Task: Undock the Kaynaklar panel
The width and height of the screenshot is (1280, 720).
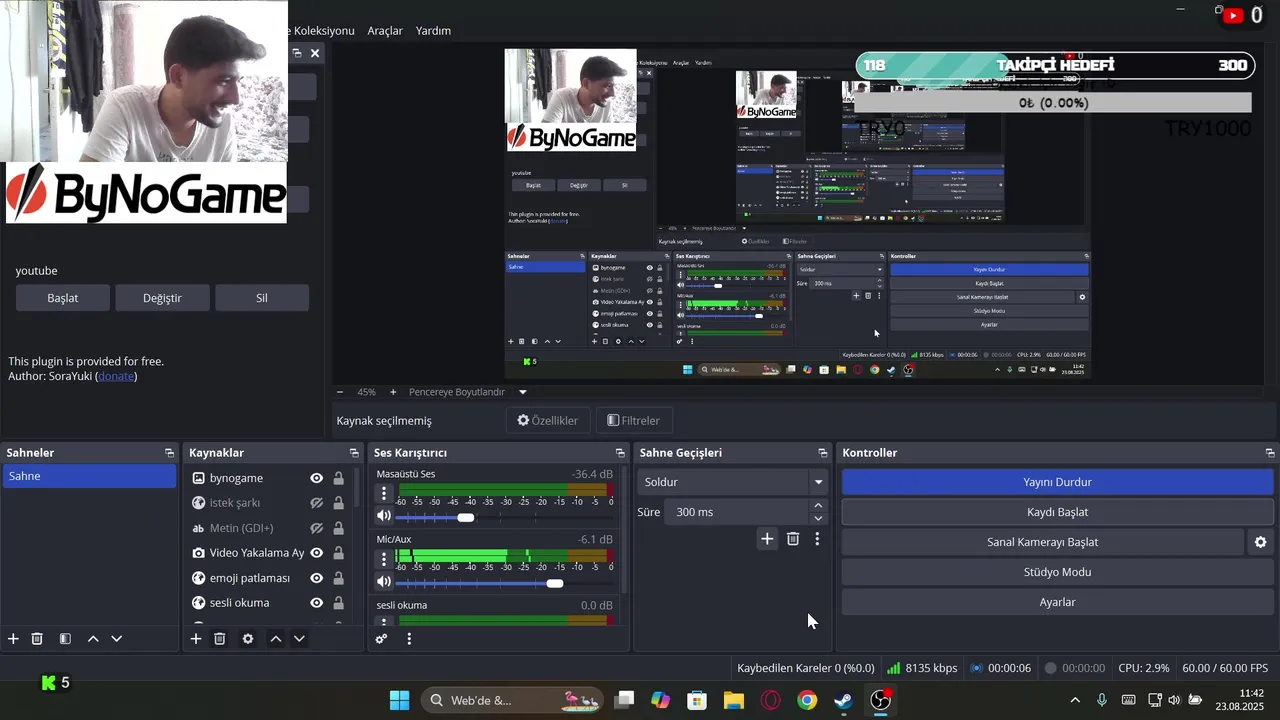Action: click(x=352, y=453)
